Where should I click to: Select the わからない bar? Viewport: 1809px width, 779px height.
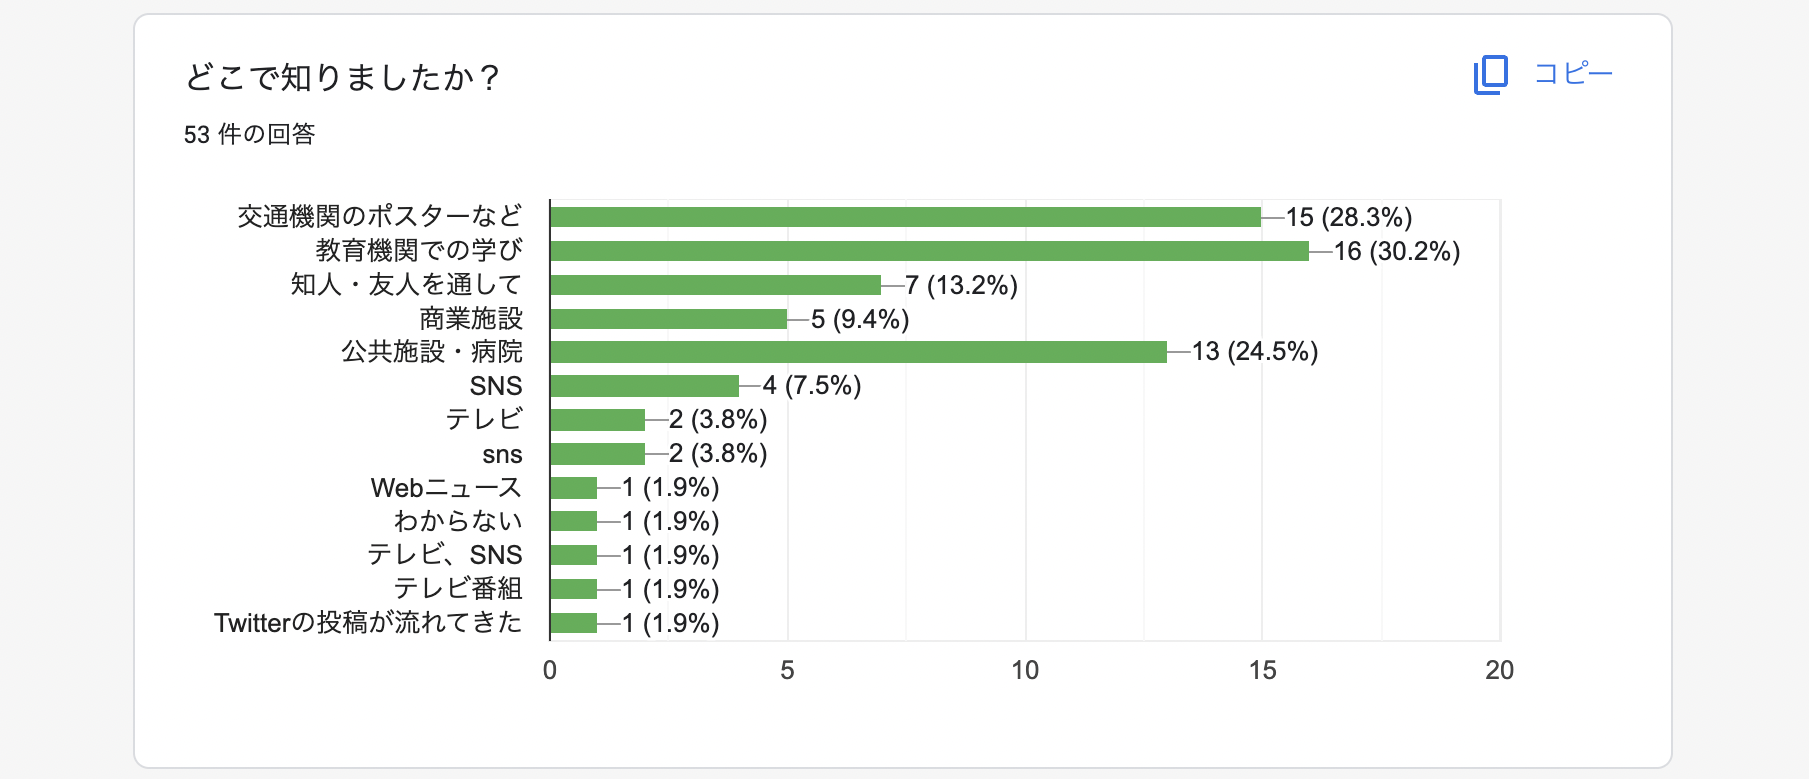tap(574, 521)
